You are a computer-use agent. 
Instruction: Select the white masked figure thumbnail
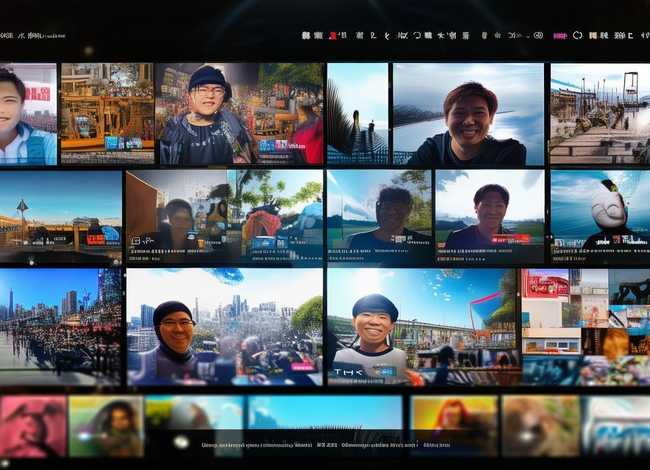point(599,216)
